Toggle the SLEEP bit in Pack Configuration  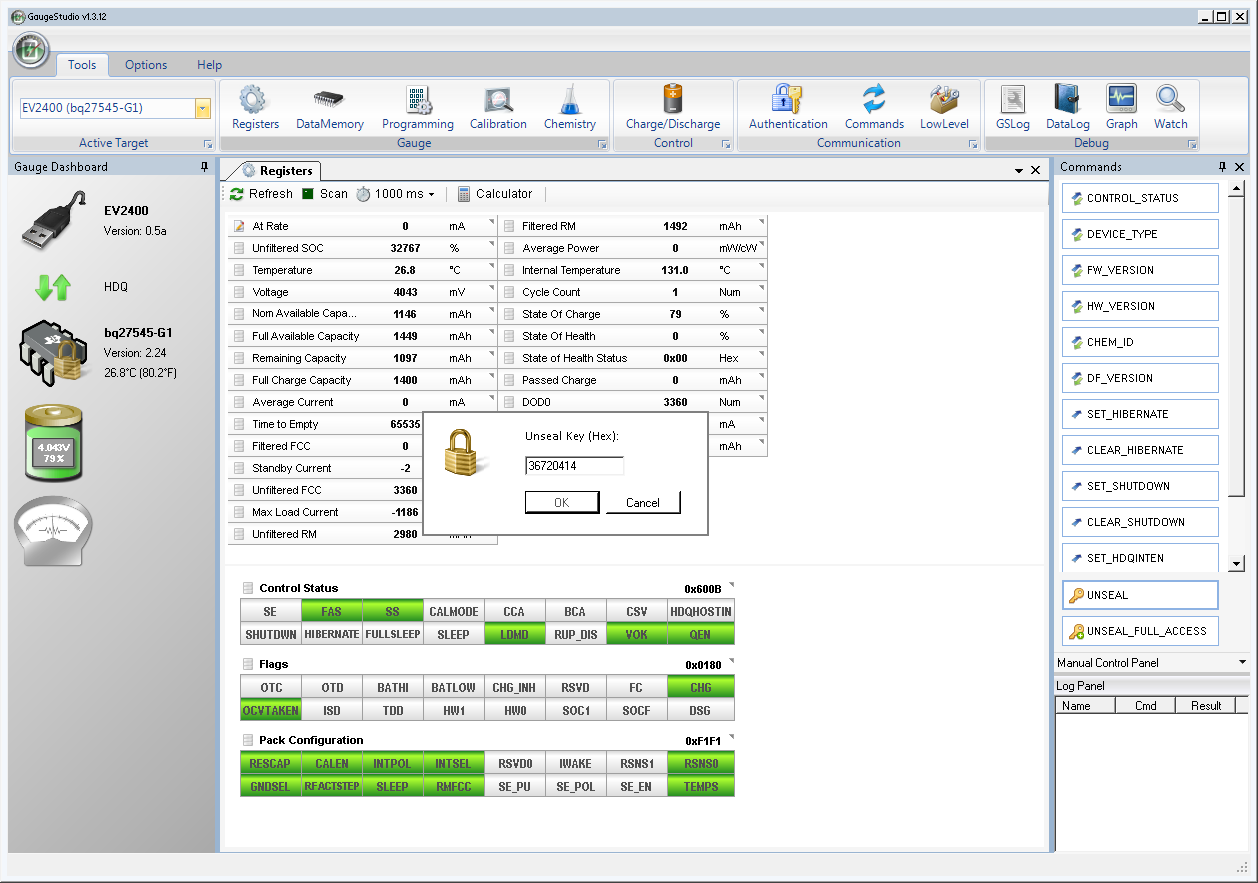click(x=392, y=787)
